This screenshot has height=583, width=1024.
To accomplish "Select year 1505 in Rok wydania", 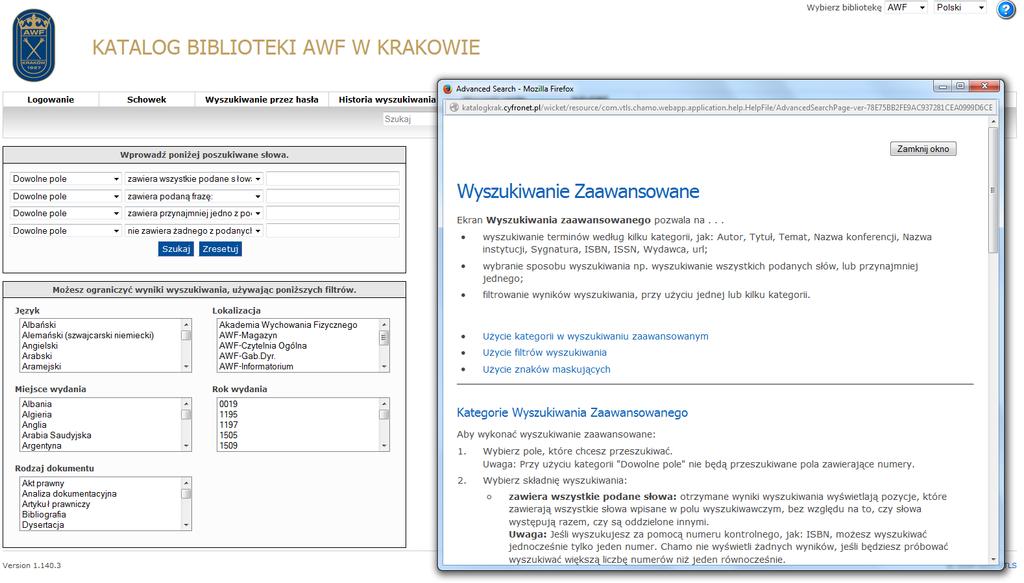I will 229,435.
